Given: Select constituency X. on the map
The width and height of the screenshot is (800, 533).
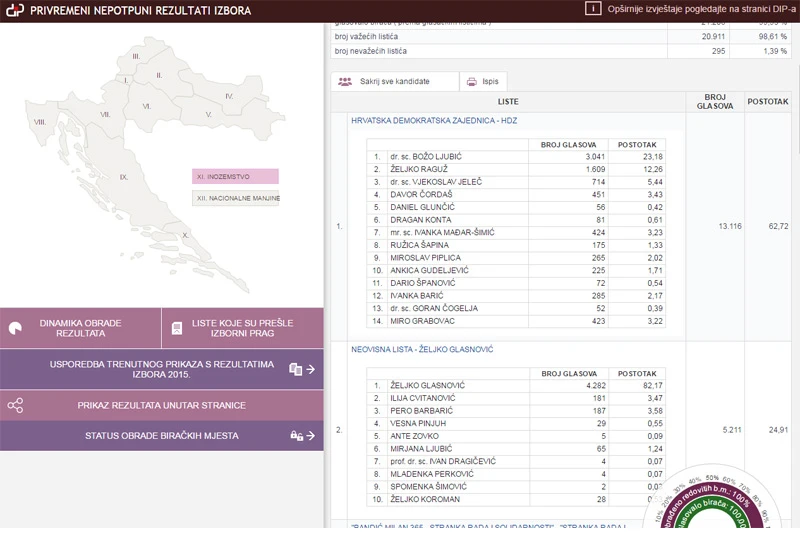Looking at the screenshot, I should coord(185,235).
